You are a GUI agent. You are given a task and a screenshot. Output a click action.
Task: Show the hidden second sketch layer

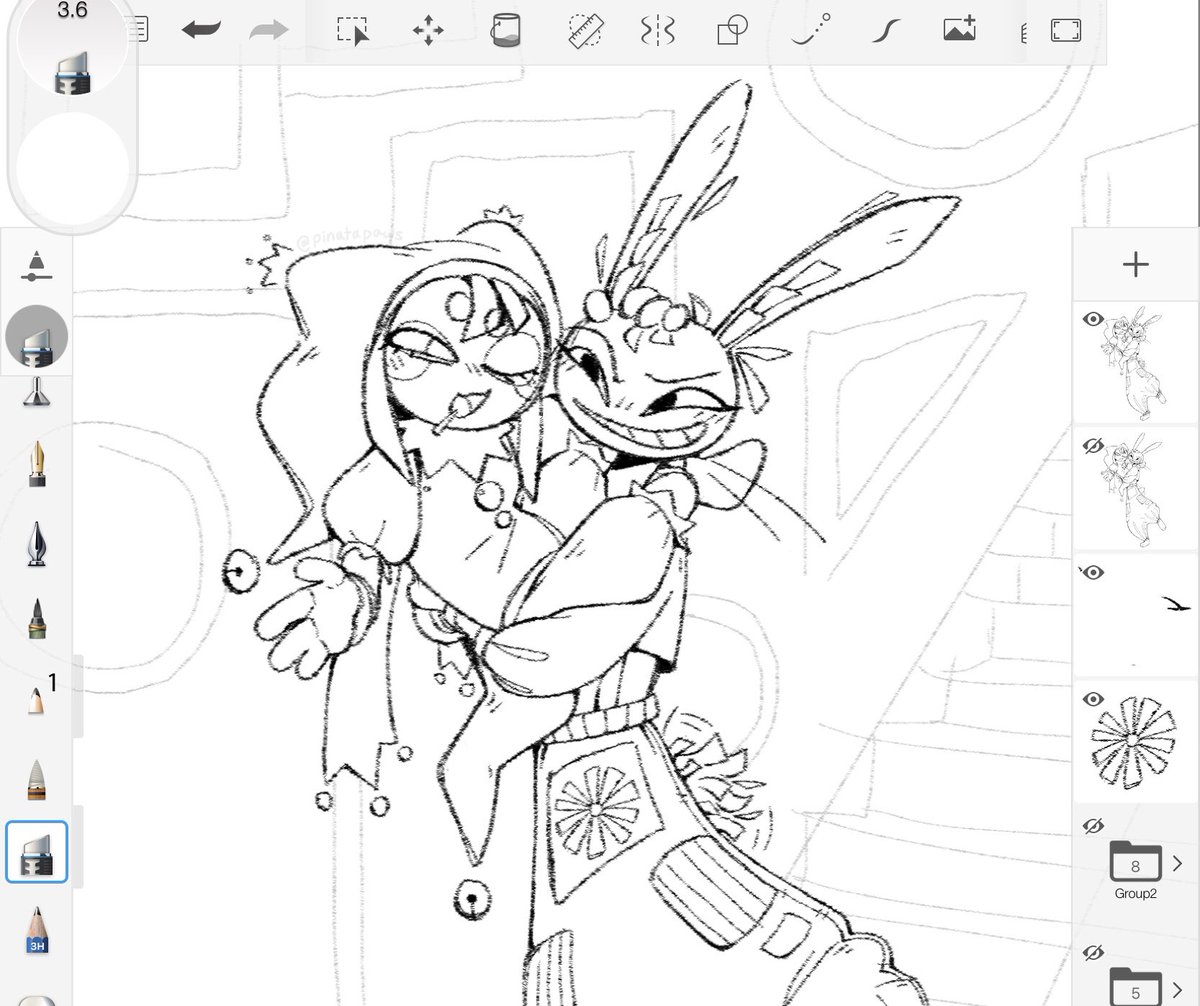pos(1093,445)
